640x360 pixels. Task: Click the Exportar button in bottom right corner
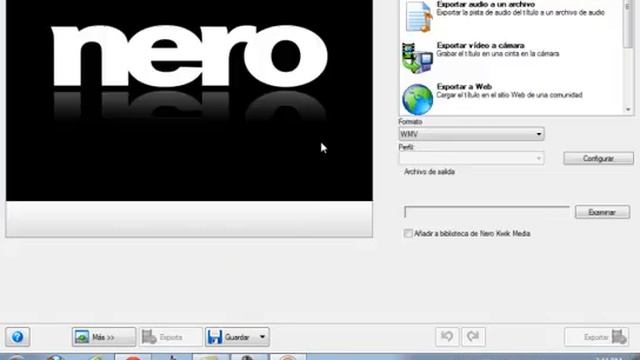(x=596, y=337)
